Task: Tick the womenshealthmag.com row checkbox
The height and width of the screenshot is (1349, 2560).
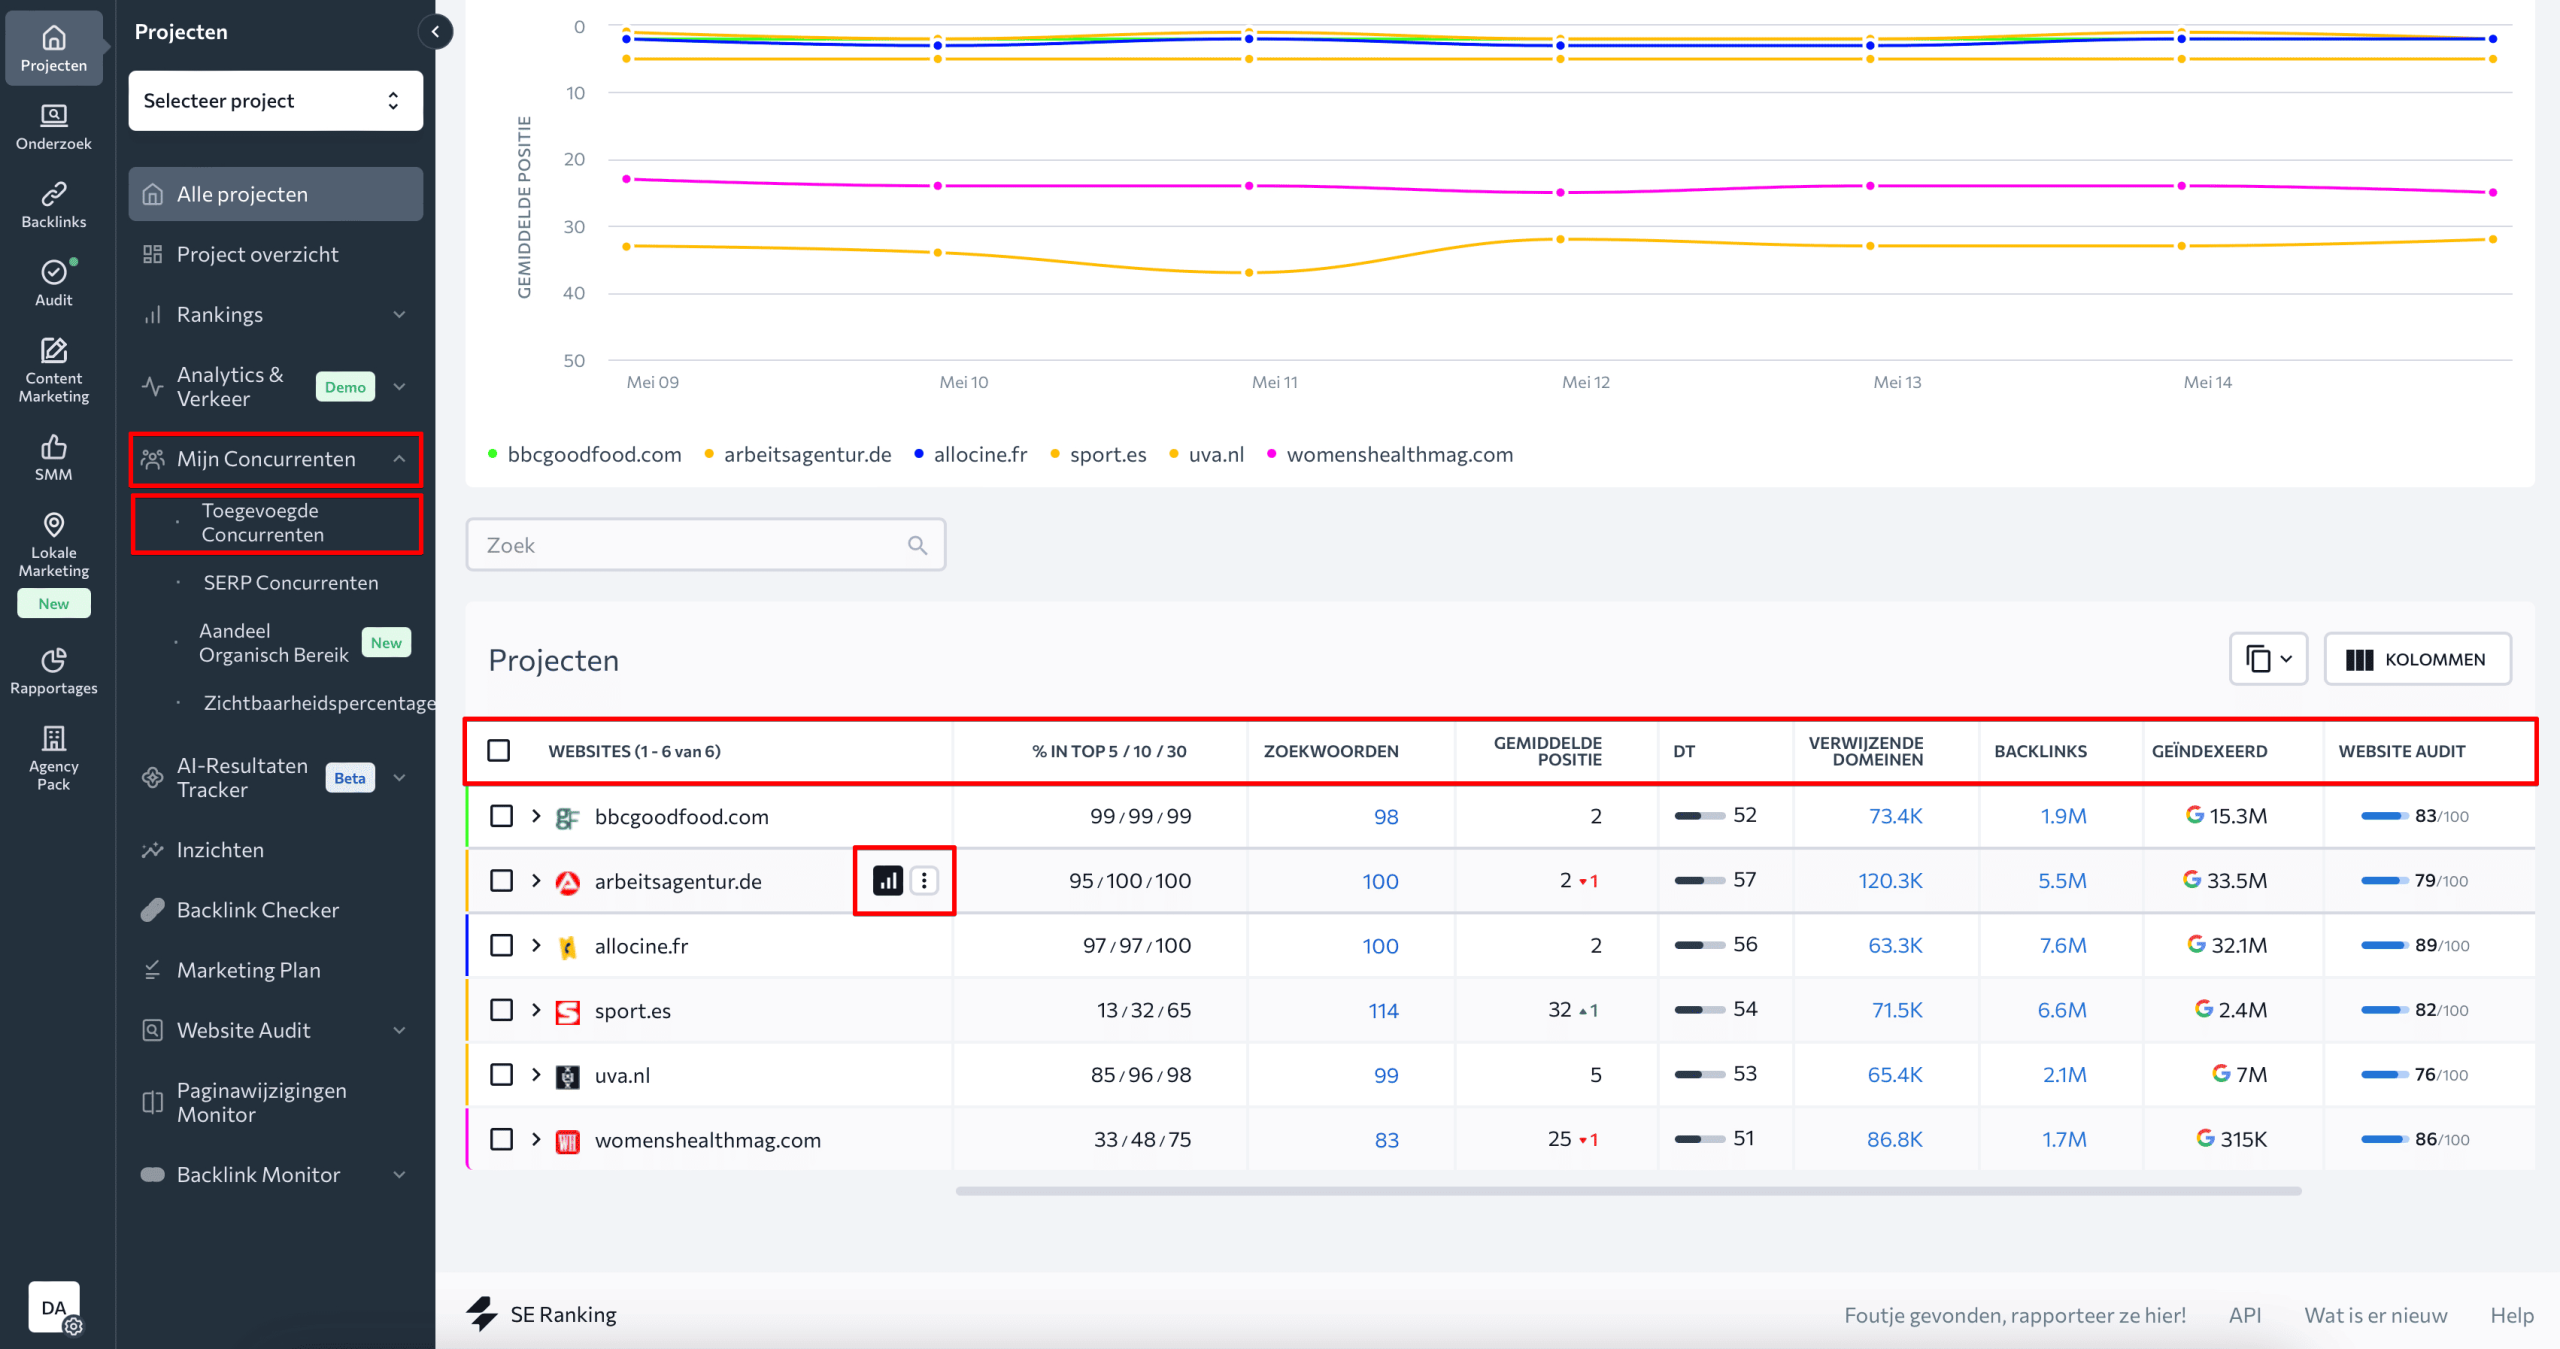Action: [x=502, y=1139]
